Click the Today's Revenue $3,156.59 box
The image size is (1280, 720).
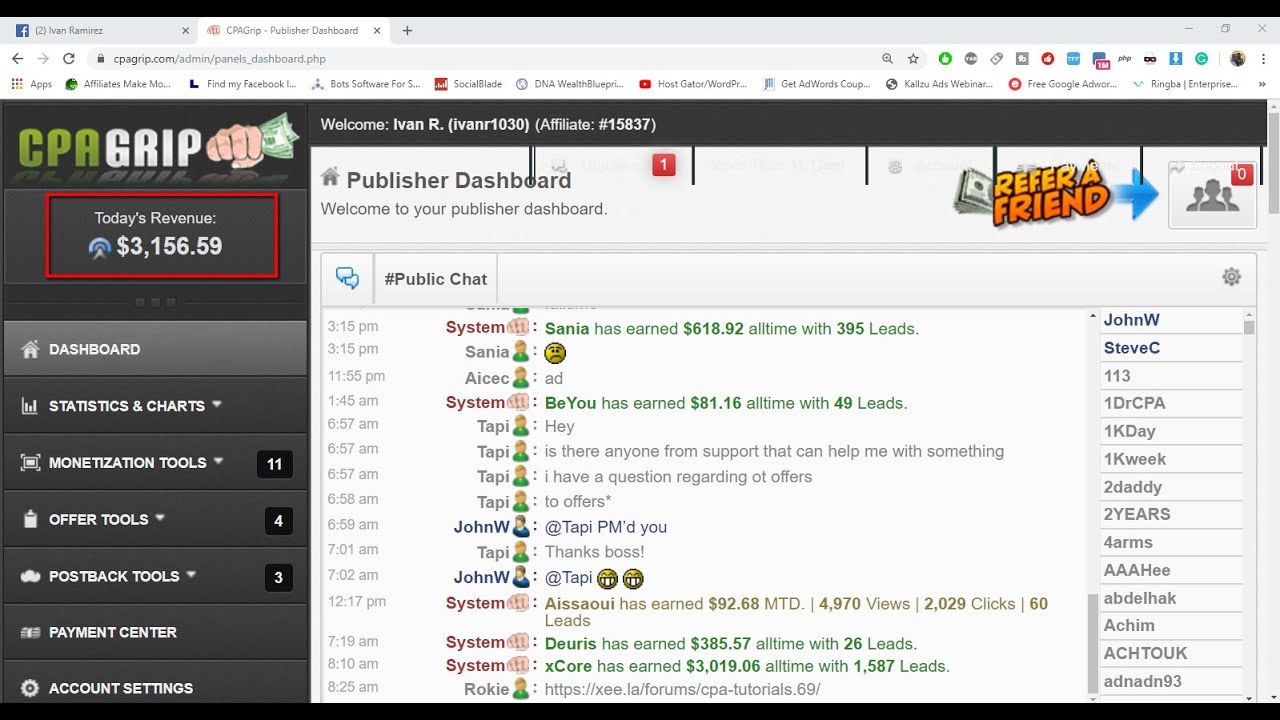click(161, 236)
